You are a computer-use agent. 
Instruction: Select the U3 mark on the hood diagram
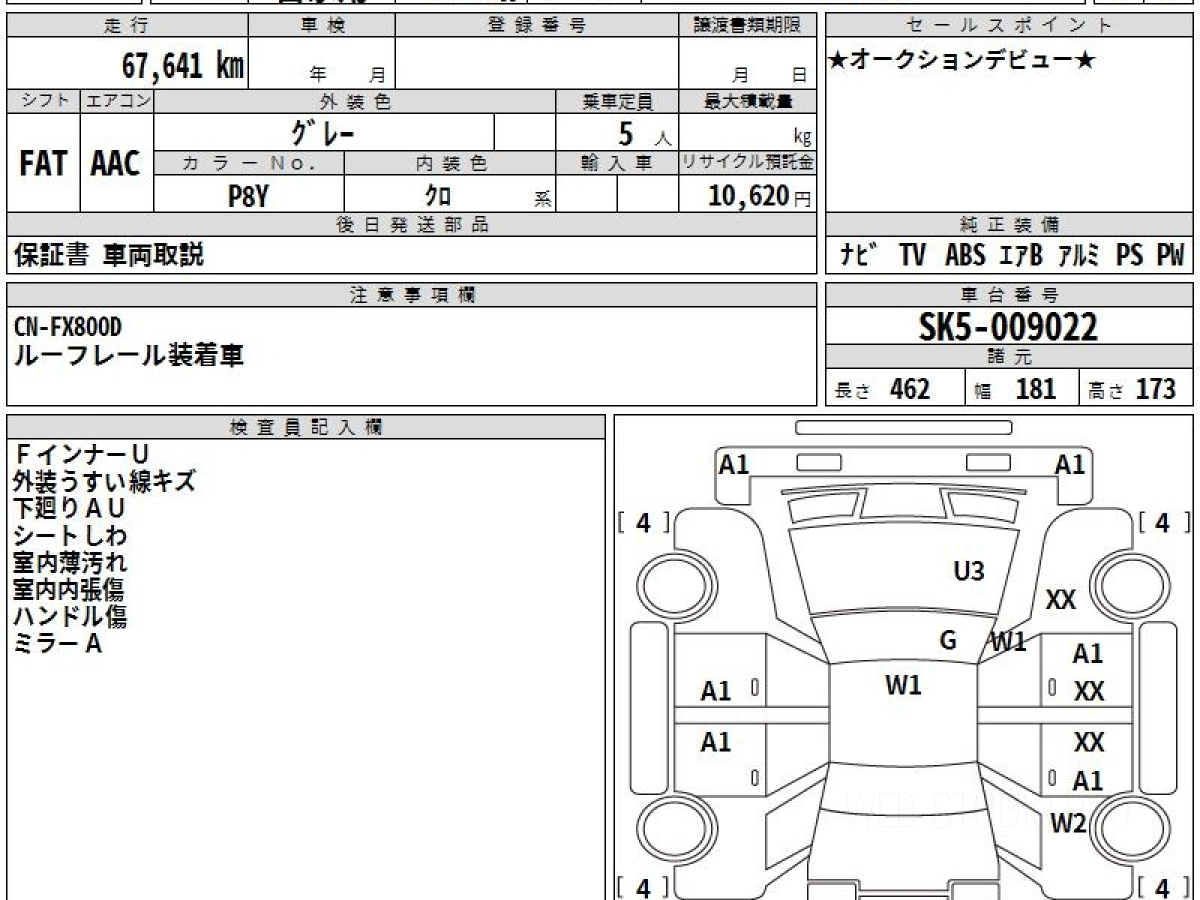pos(969,571)
